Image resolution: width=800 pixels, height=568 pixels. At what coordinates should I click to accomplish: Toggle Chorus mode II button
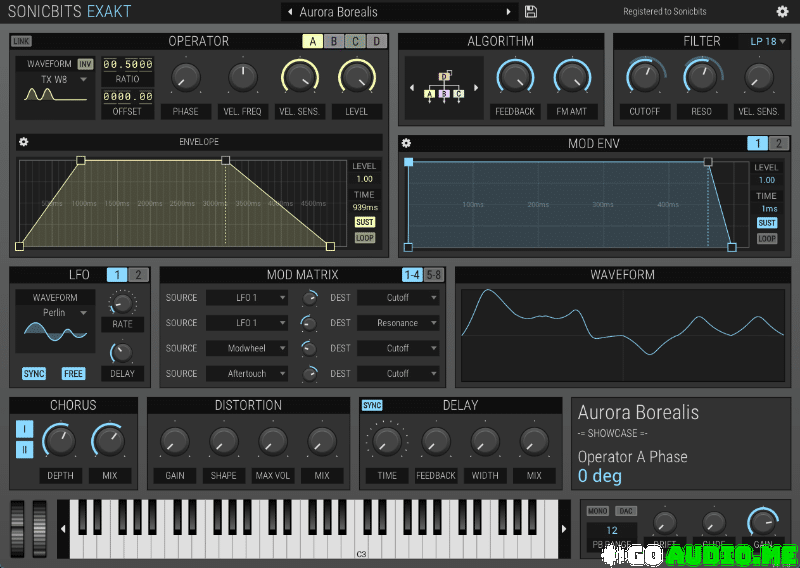click(24, 450)
